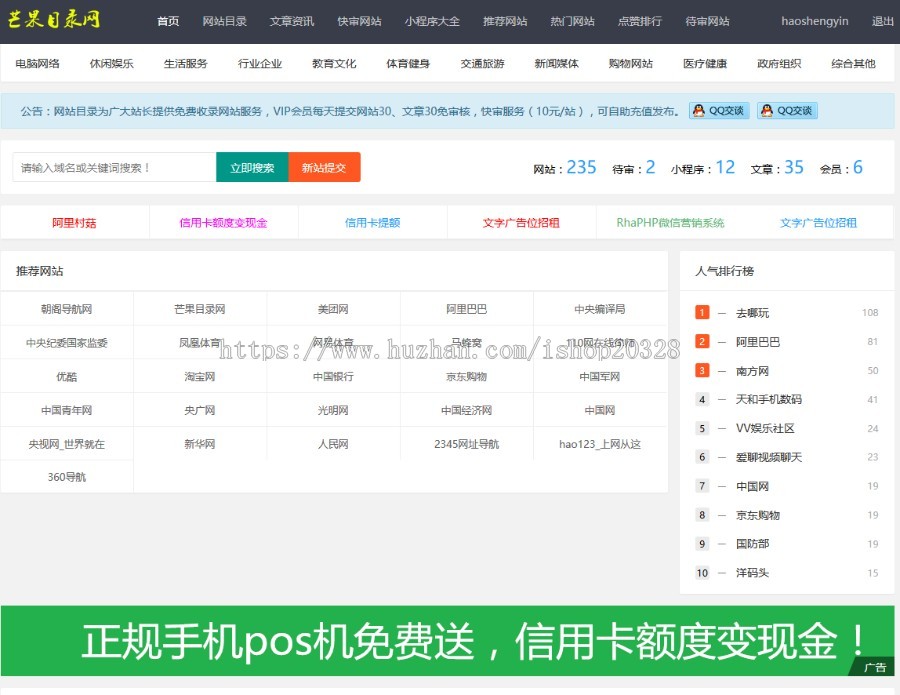The height and width of the screenshot is (695, 900).
Task: Open the 信用卡提额 ad link
Action: coord(372,223)
